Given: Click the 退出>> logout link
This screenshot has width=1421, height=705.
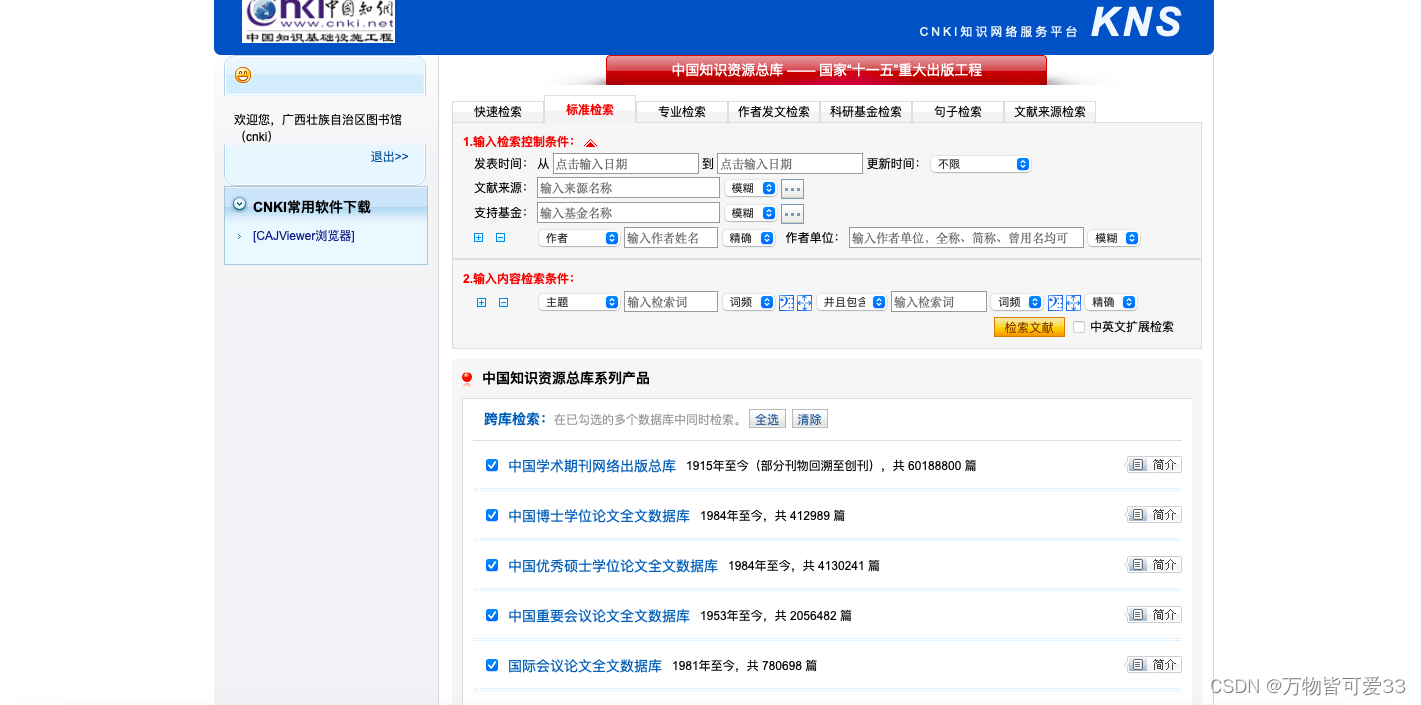Looking at the screenshot, I should [390, 157].
